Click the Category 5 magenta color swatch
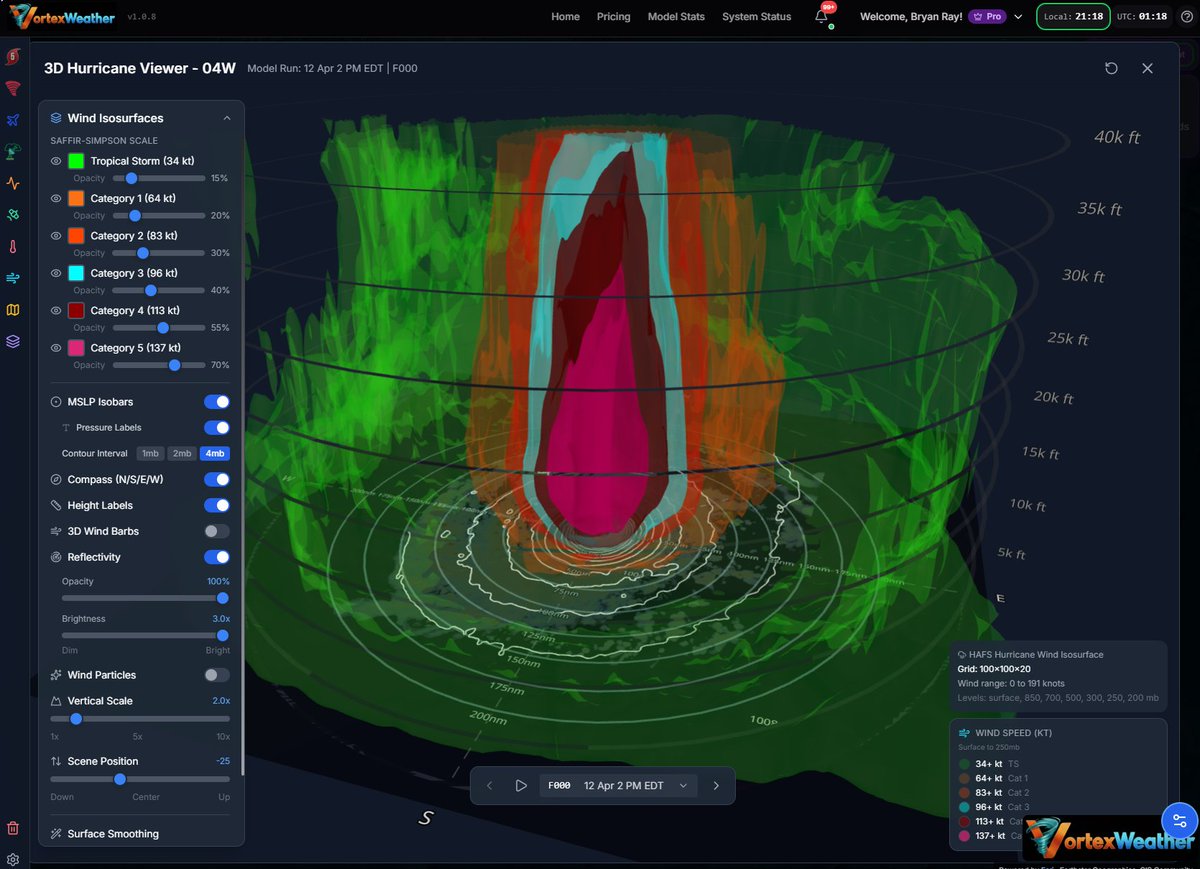The height and width of the screenshot is (869, 1200). point(76,348)
